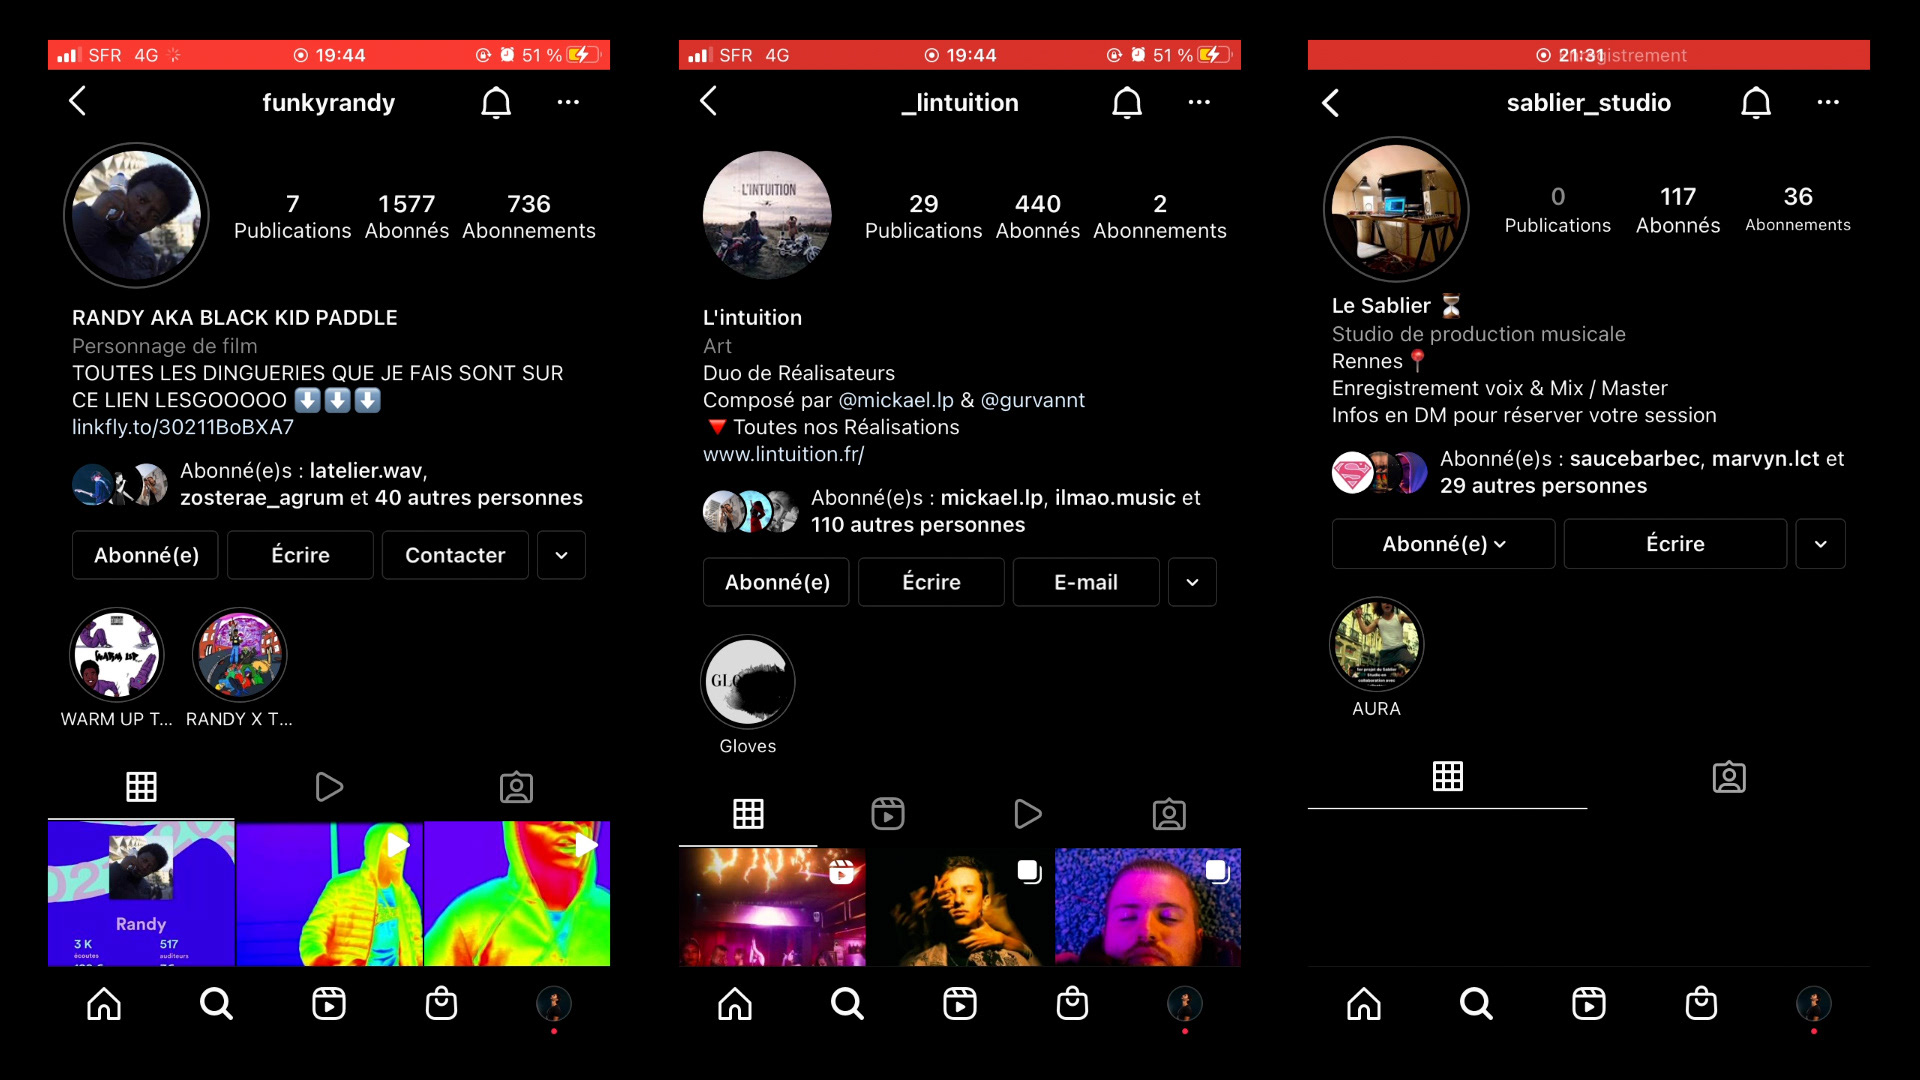The width and height of the screenshot is (1920, 1080).
Task: View 117 Abonnés on sablier_studio
Action: 1678,210
